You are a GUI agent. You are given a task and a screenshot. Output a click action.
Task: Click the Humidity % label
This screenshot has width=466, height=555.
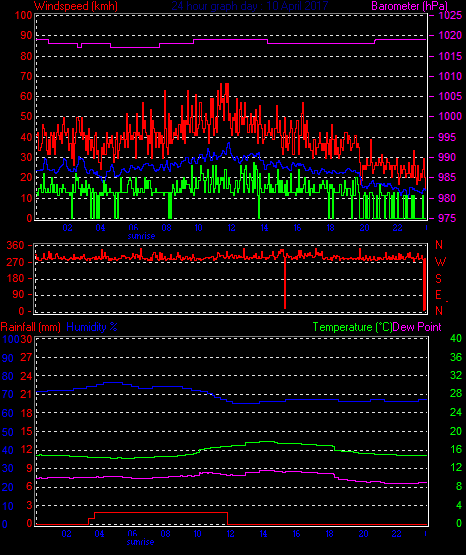tap(92, 327)
